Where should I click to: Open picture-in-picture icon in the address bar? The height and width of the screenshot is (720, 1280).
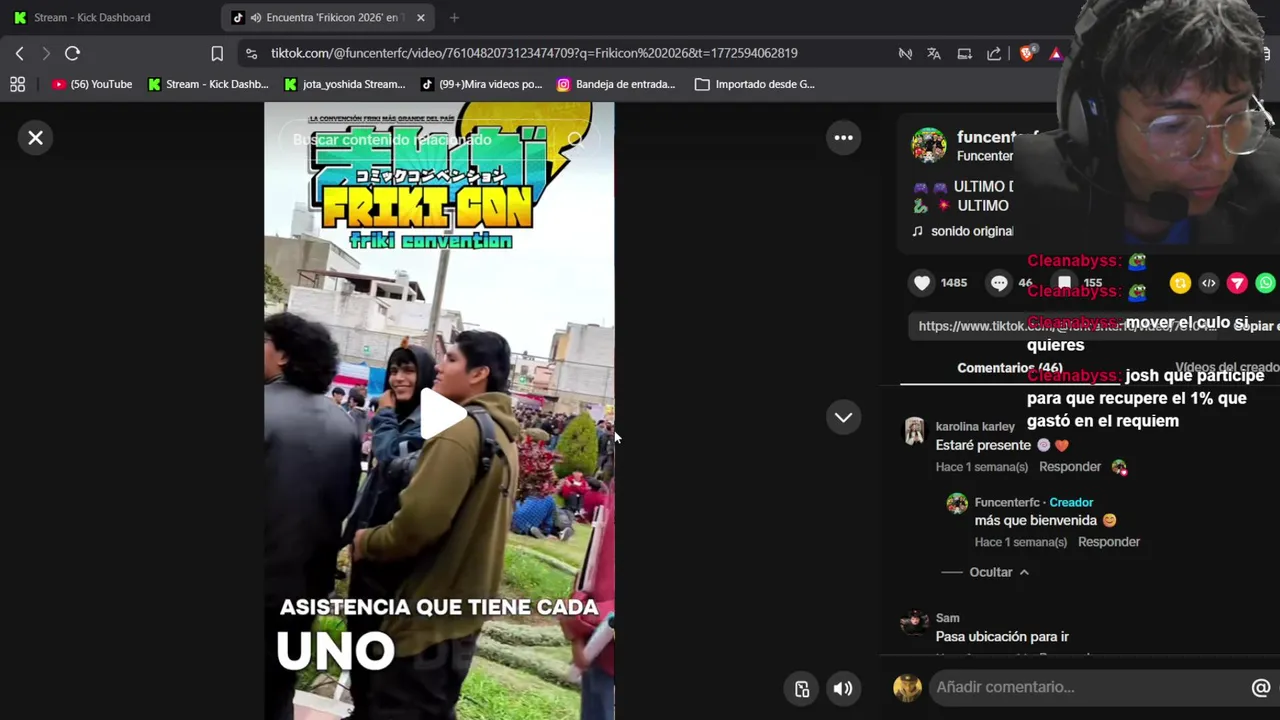964,53
